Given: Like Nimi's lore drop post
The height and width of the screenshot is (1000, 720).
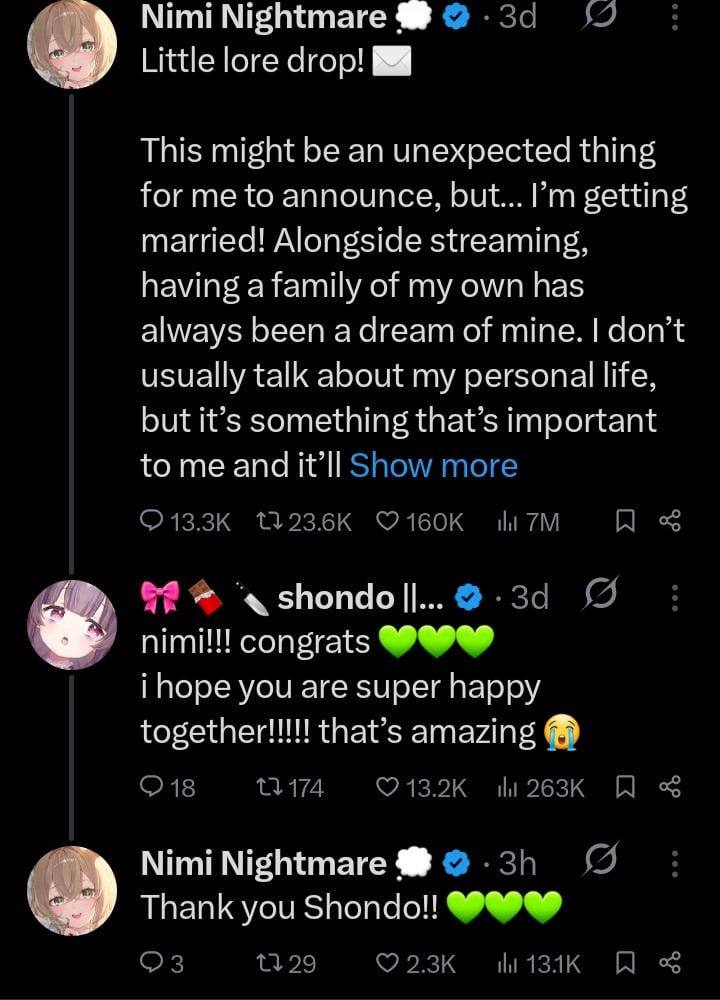Looking at the screenshot, I should tap(386, 521).
